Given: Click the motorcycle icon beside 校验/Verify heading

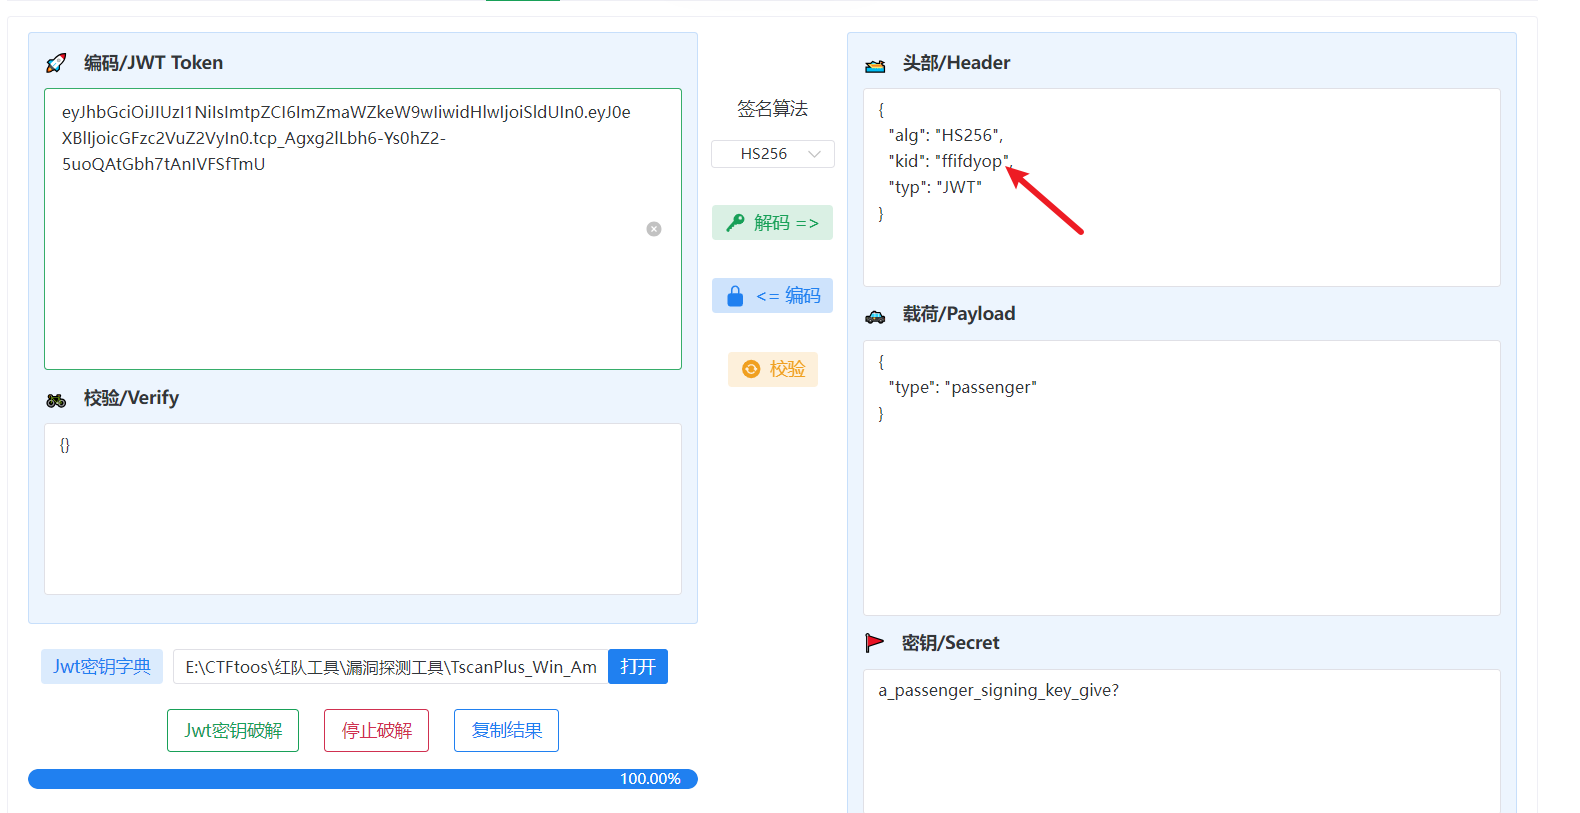Looking at the screenshot, I should pos(56,400).
